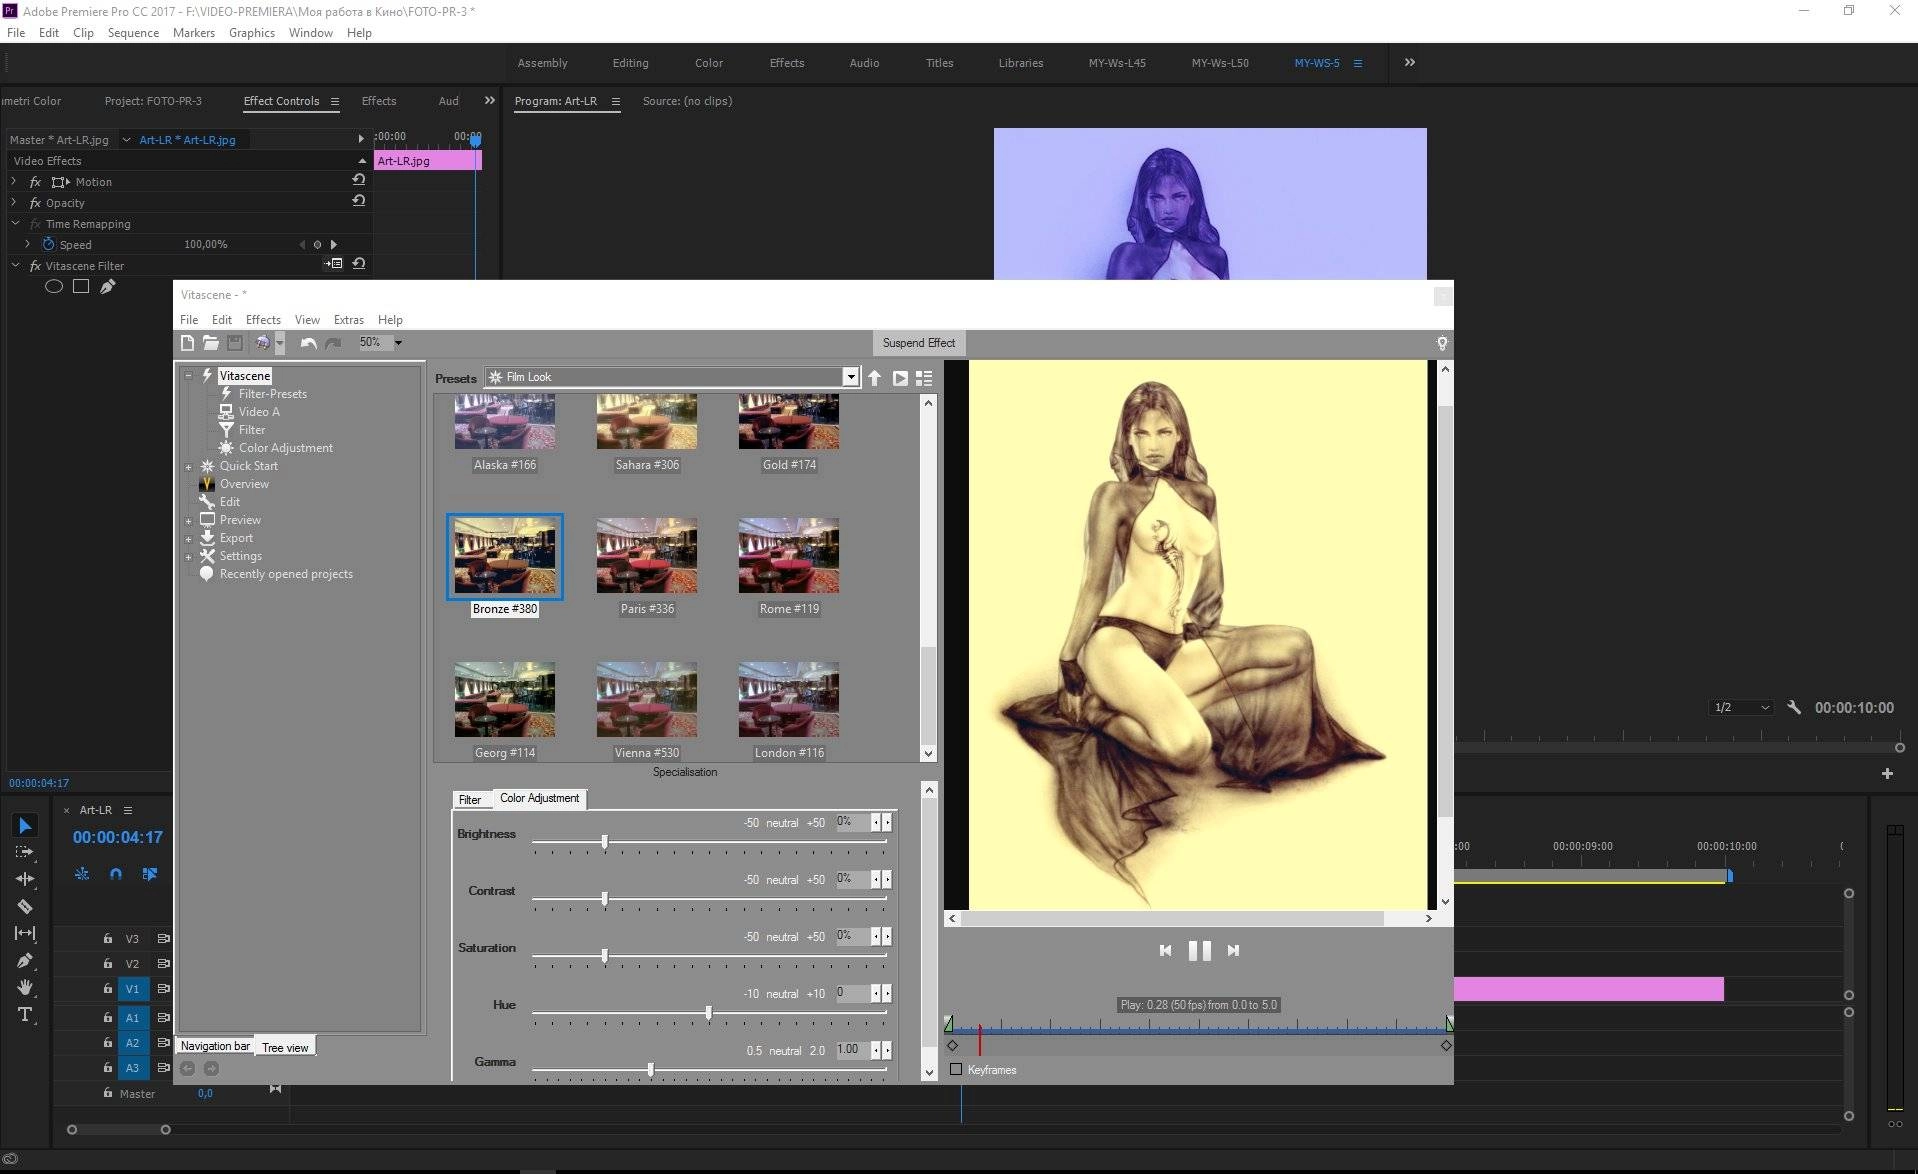Click preset preview play icon beside Presets
The height and width of the screenshot is (1174, 1918).
[x=900, y=378]
